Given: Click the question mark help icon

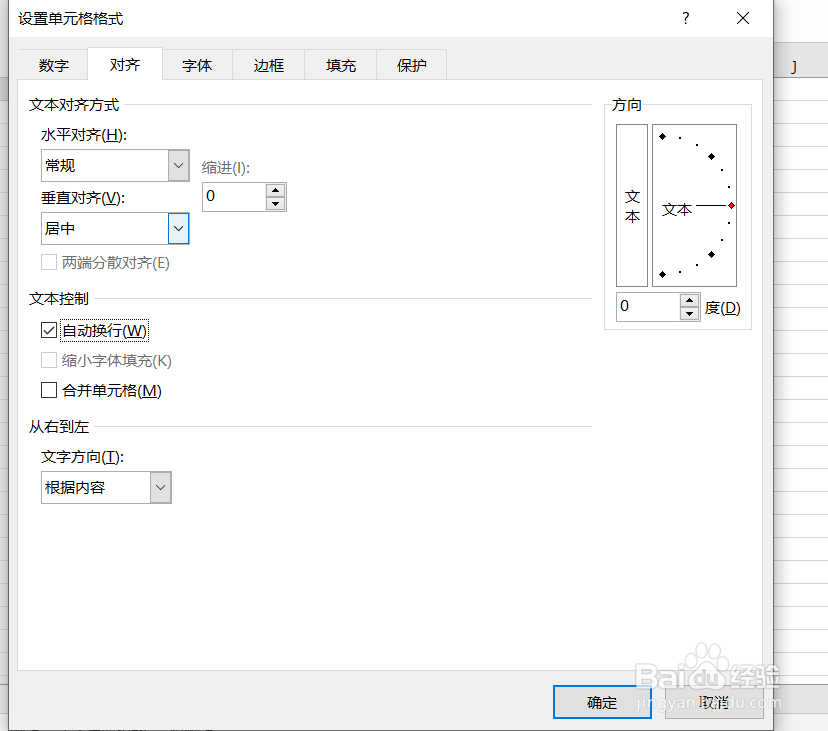Looking at the screenshot, I should 685,18.
